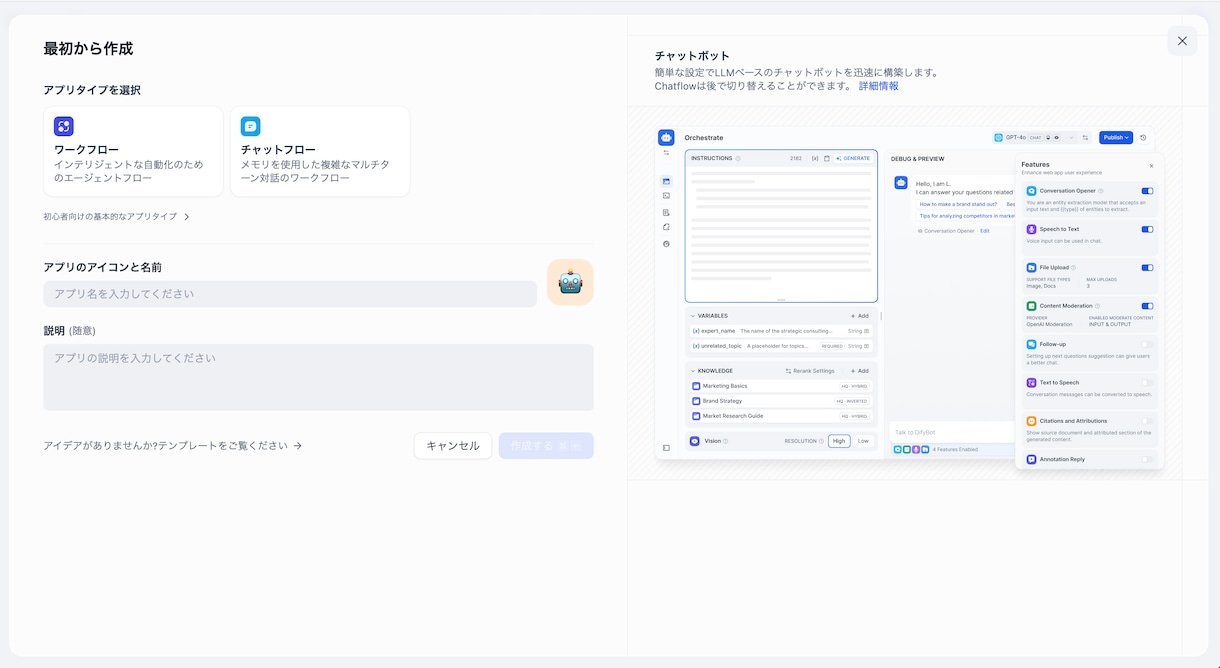This screenshot has width=1220, height=668.
Task: Enable the Citations and Attributions switch
Action: 1147,421
